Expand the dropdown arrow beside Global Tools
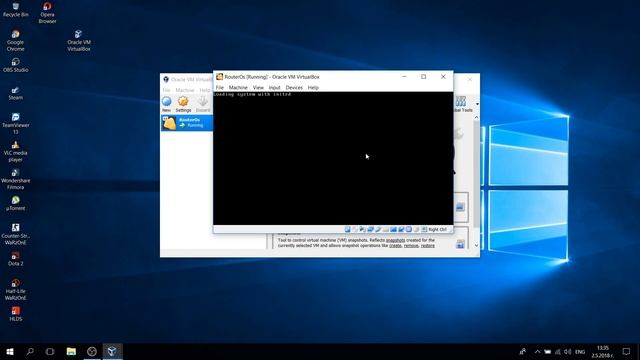The width and height of the screenshot is (640, 360). click(x=477, y=104)
